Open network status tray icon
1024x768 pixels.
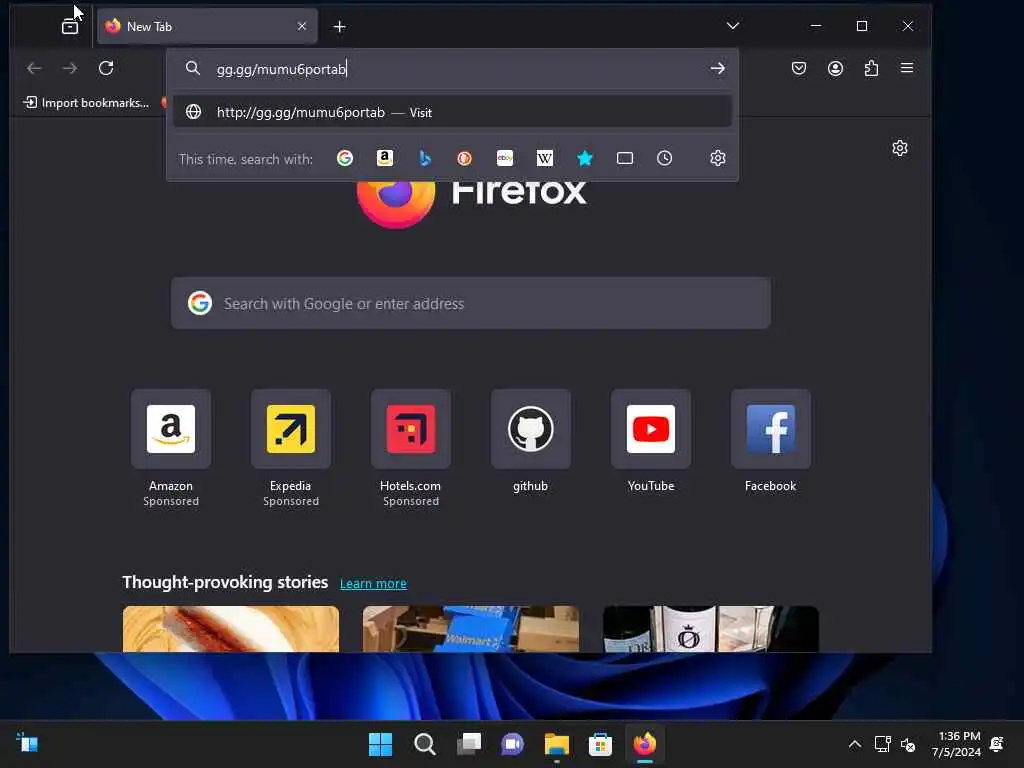coord(882,744)
